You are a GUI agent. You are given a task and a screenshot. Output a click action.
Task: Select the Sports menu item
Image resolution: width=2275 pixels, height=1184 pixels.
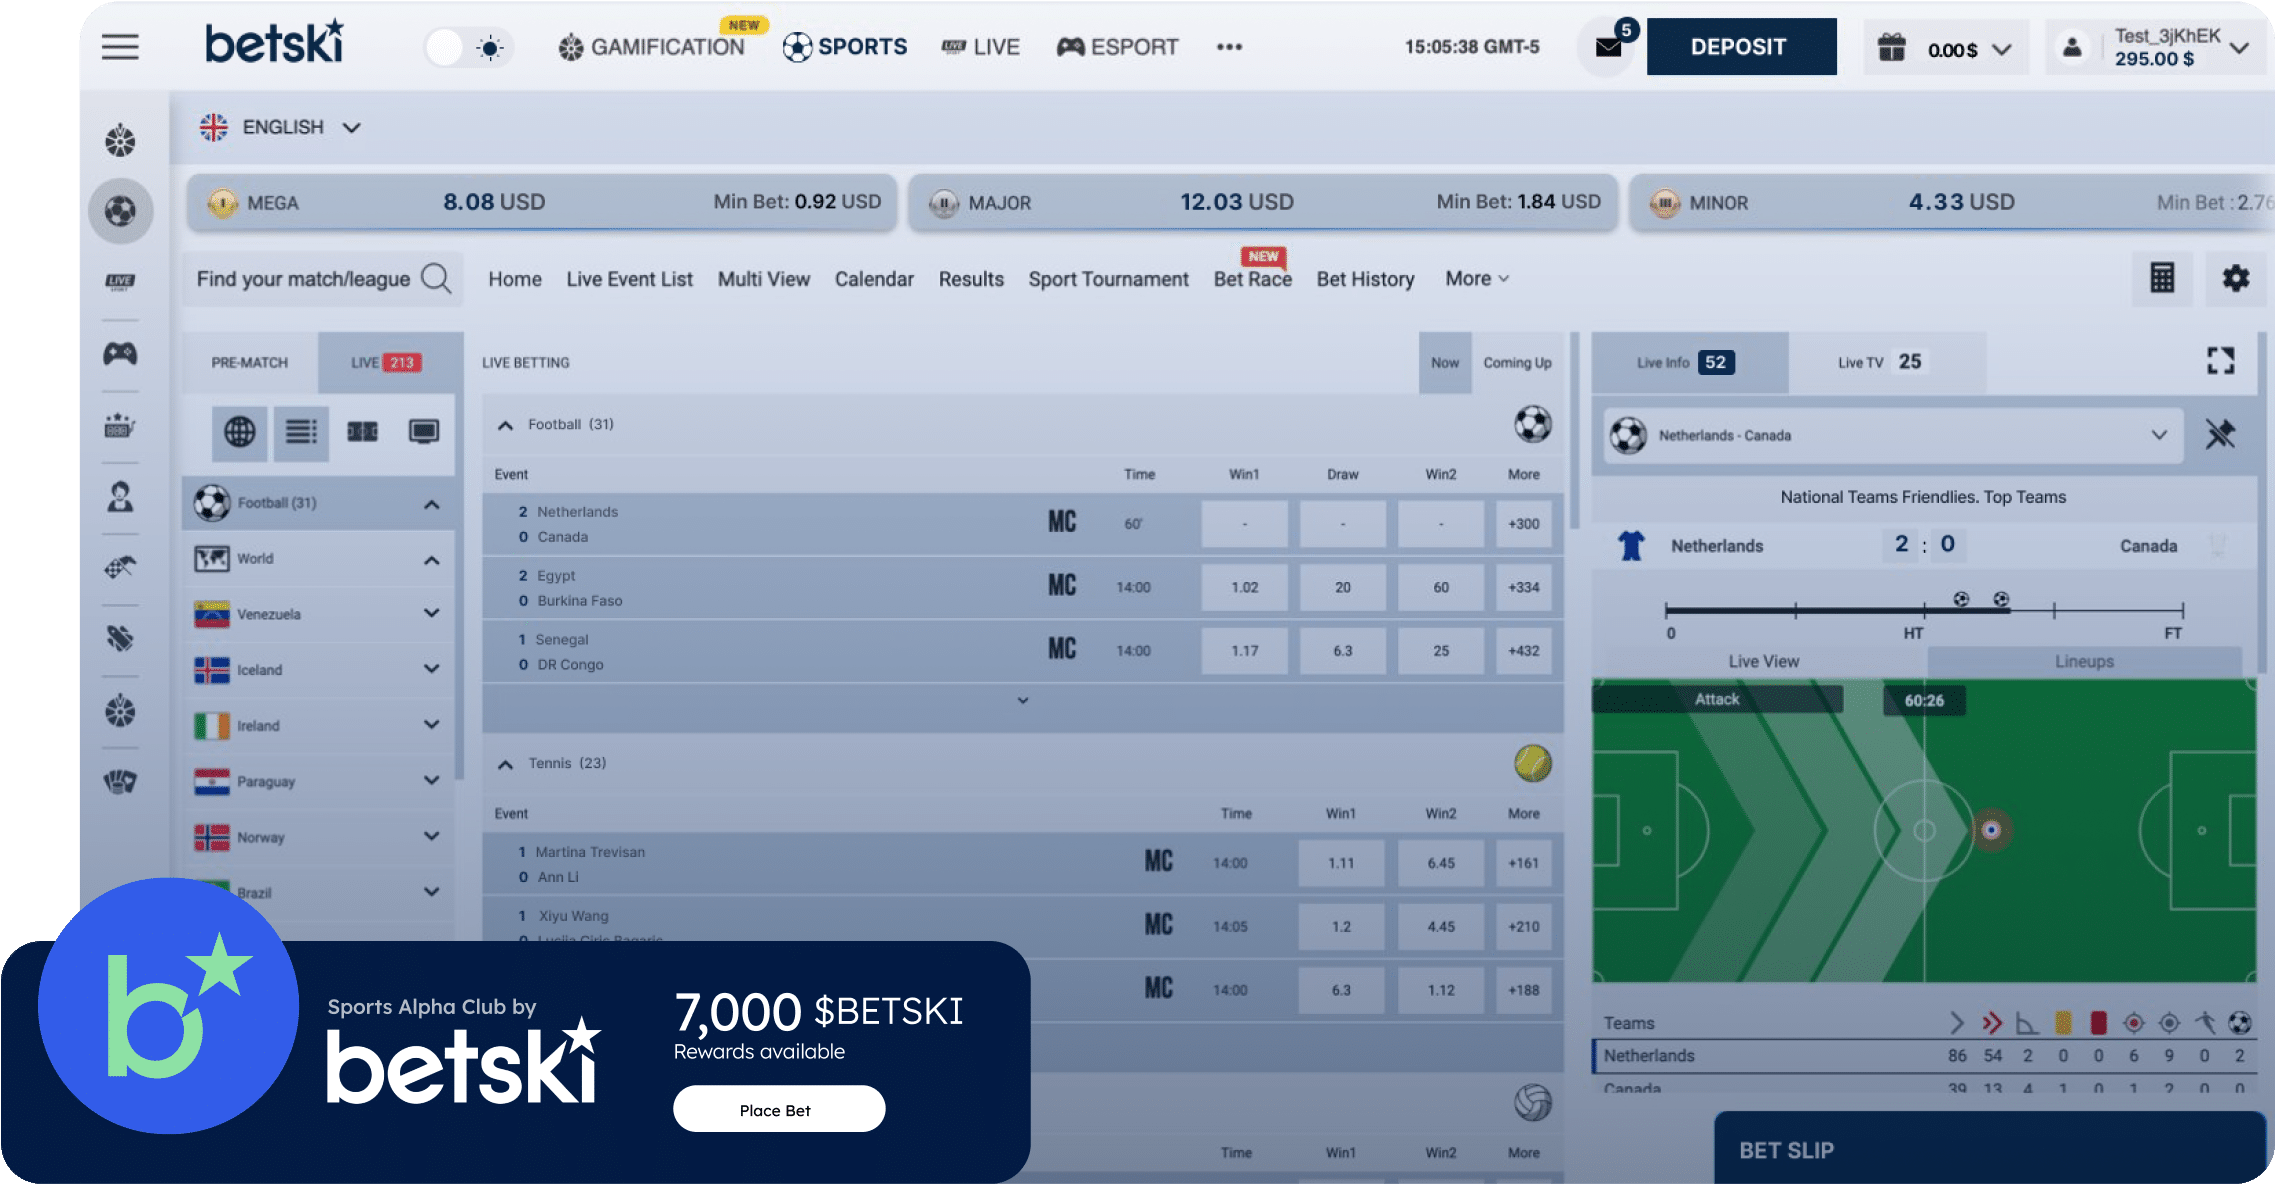(845, 47)
